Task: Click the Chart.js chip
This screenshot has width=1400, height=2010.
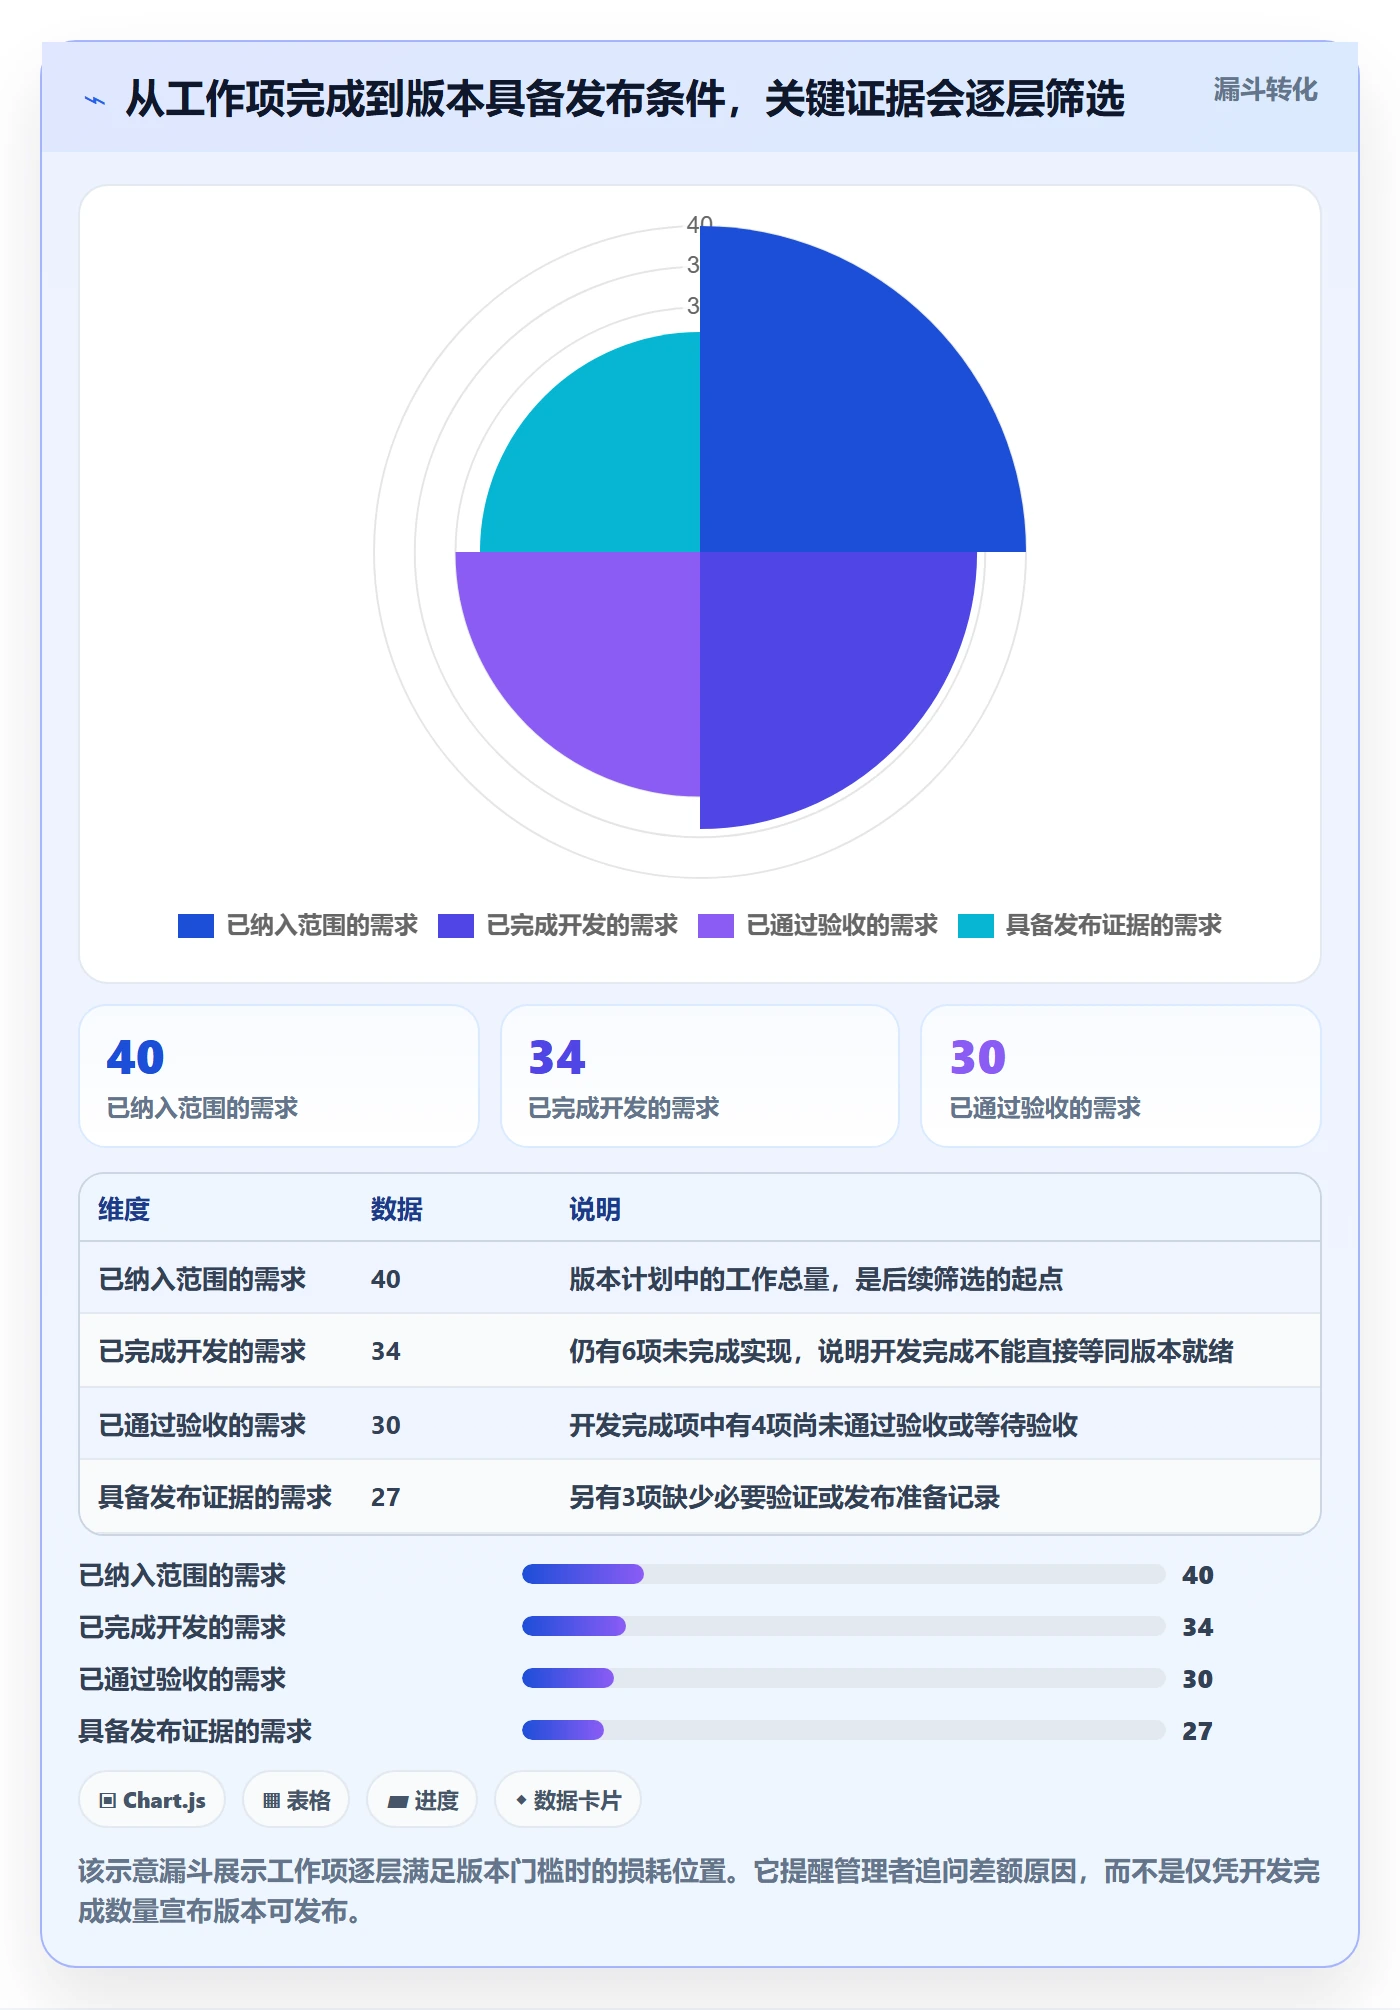Action: (x=152, y=1800)
